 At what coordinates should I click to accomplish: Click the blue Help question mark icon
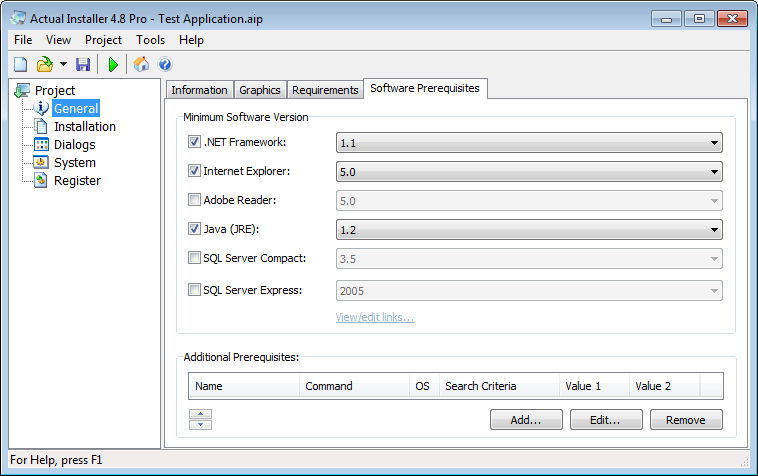point(165,65)
